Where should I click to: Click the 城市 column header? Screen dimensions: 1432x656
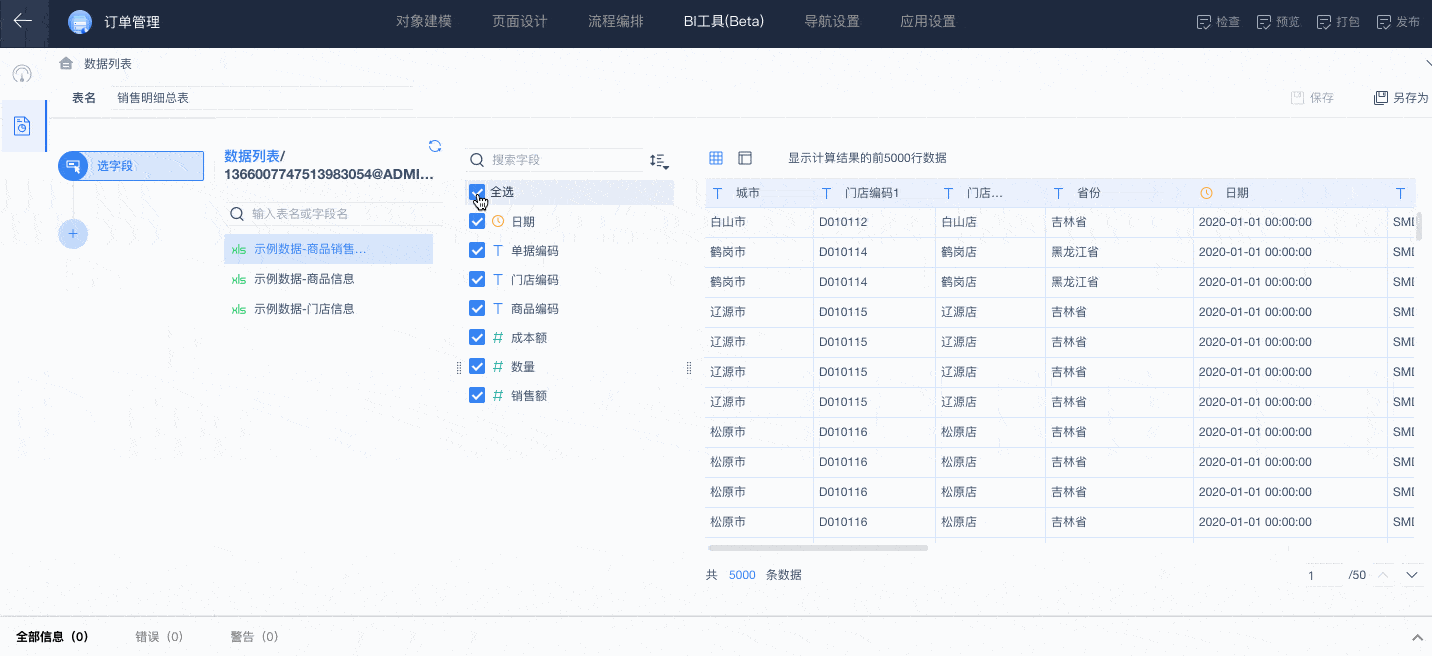[x=759, y=193]
